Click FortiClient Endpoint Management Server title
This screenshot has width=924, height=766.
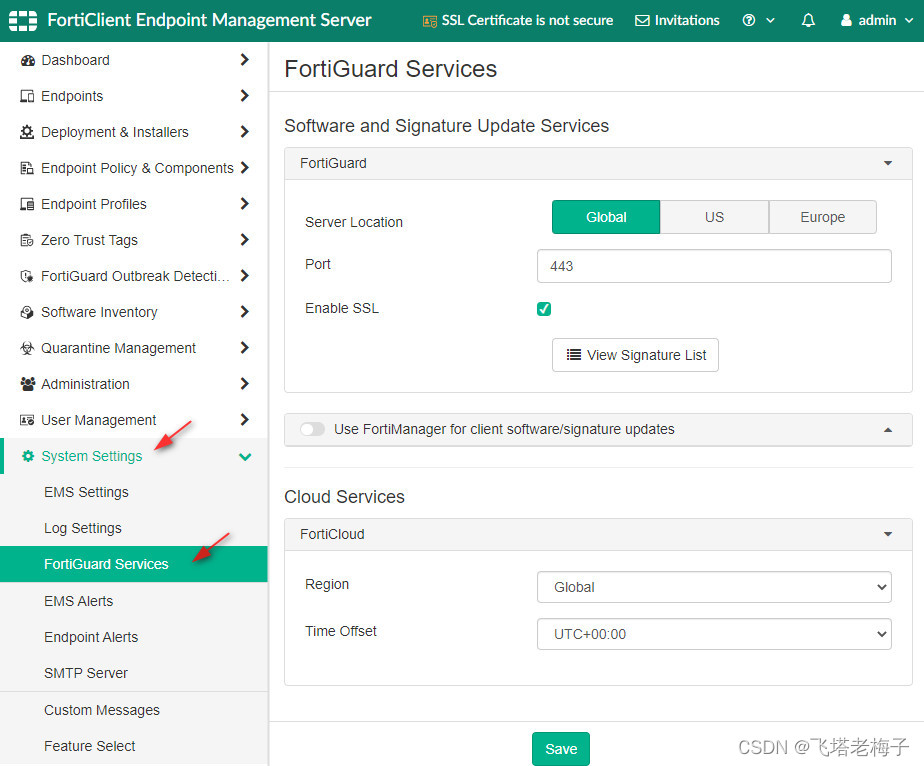[x=209, y=20]
